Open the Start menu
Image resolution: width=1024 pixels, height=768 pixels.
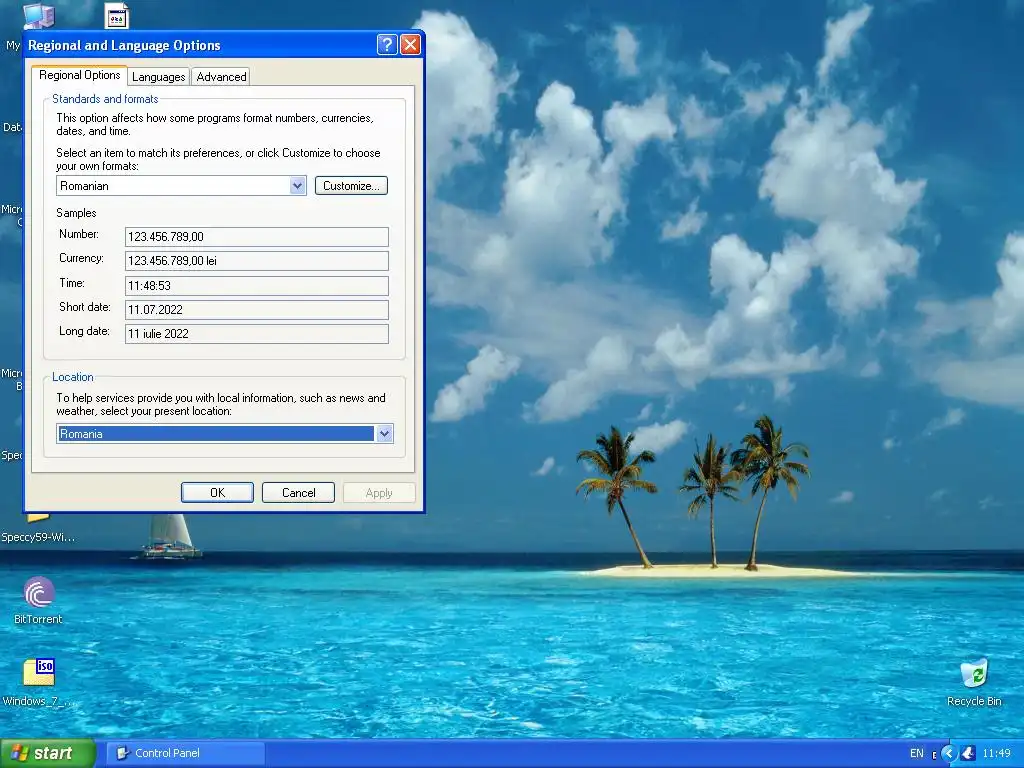click(48, 754)
